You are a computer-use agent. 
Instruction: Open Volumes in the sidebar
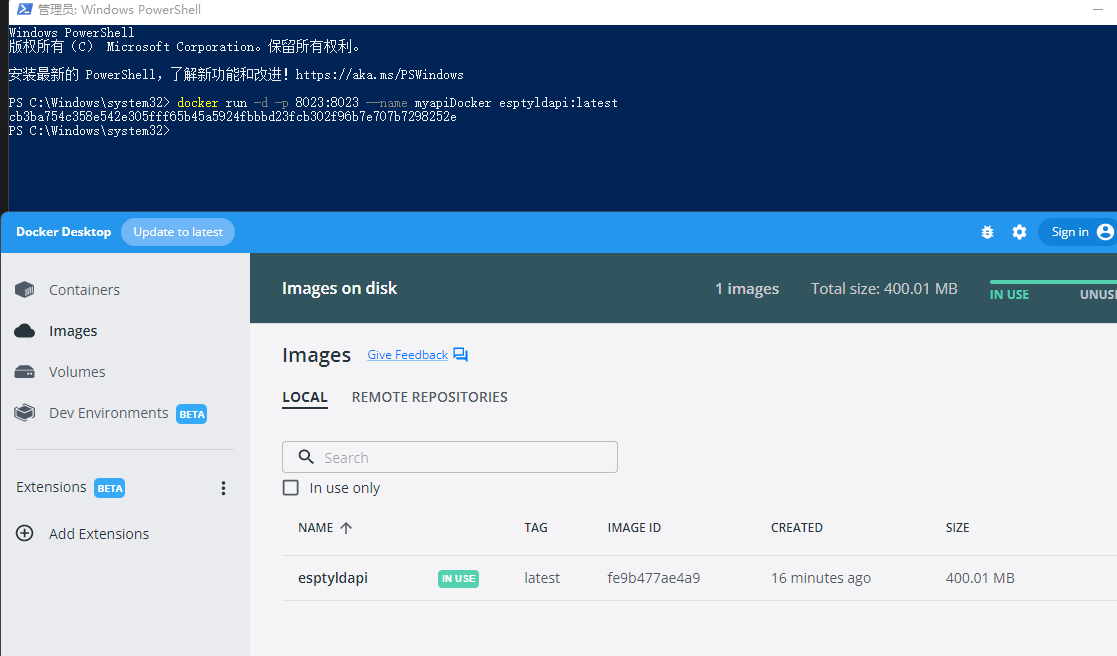[x=77, y=372]
